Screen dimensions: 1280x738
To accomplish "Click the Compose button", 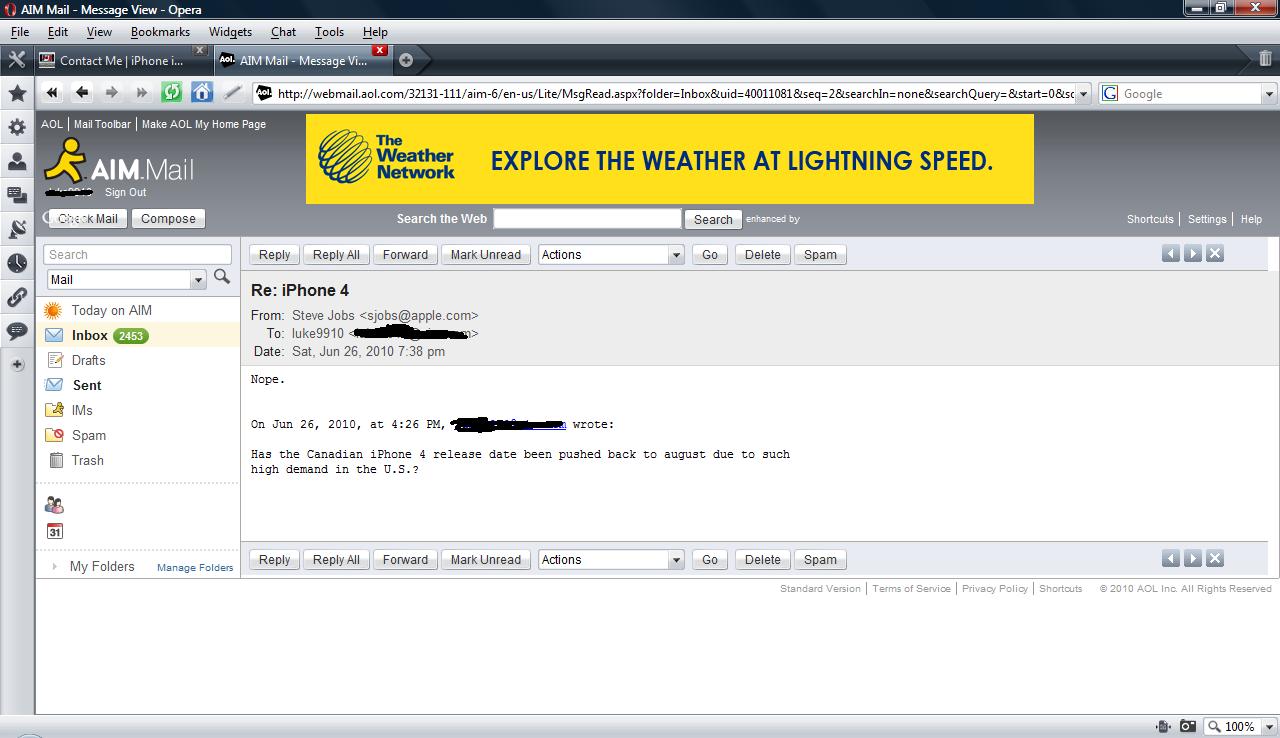I will (168, 219).
